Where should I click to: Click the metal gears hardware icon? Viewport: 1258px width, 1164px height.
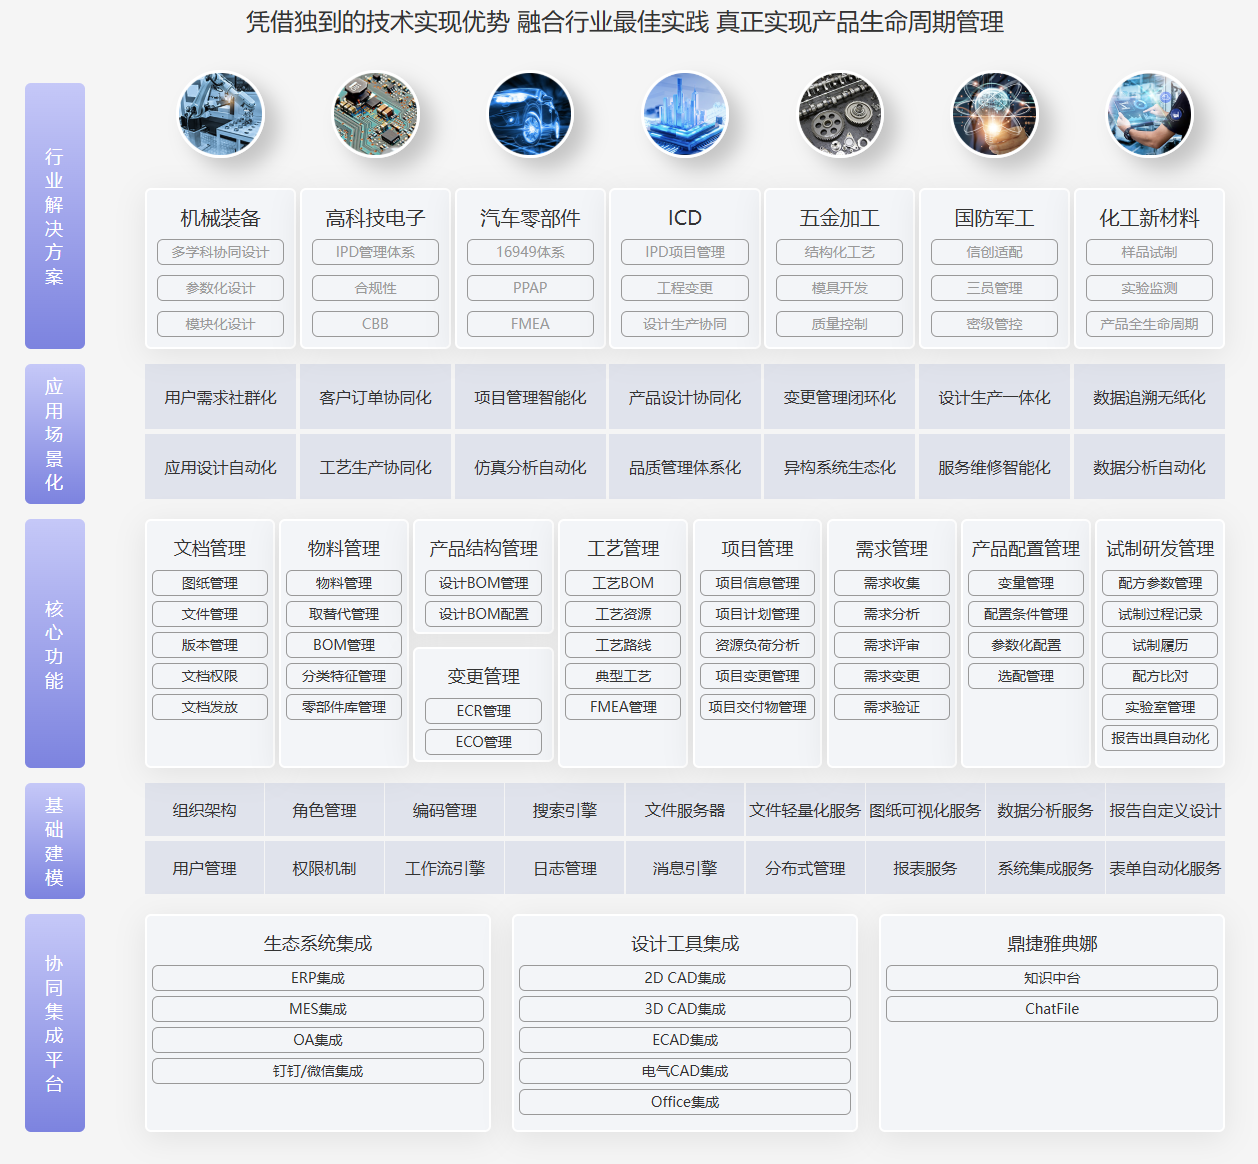pos(840,115)
